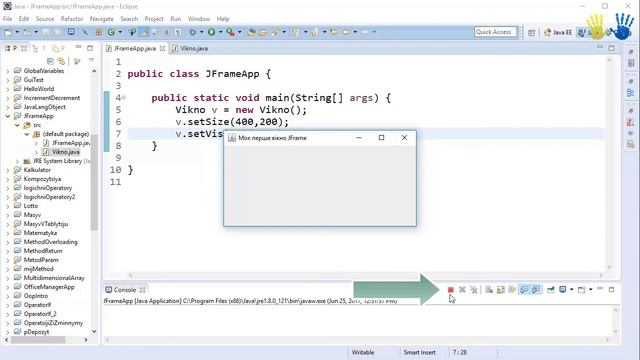Click the Debug bug icon in toolbar
This screenshot has height=360, width=640.
(192, 32)
